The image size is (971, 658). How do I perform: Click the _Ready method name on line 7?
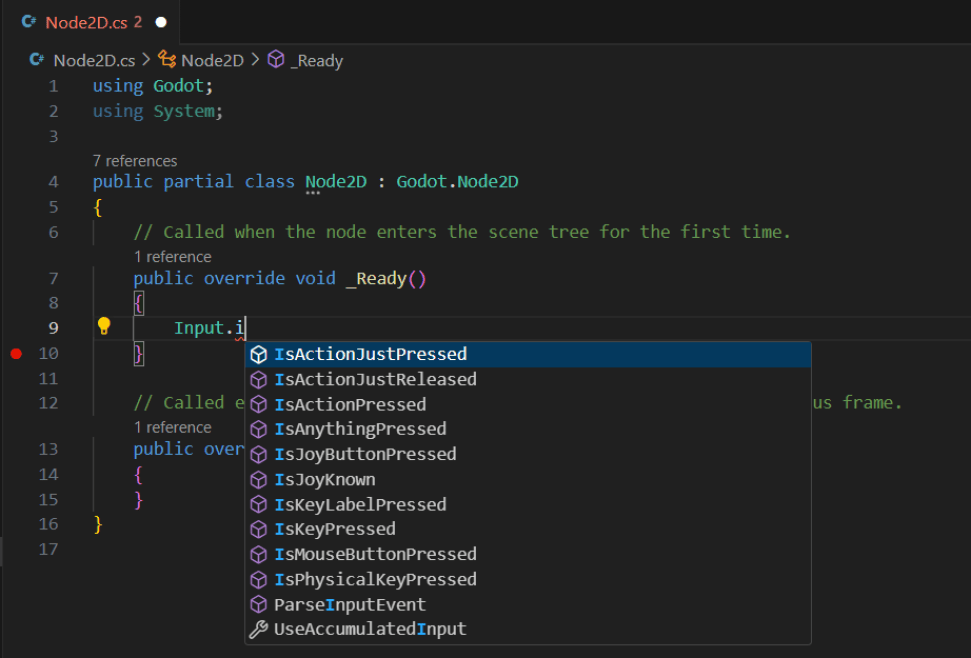click(x=377, y=279)
